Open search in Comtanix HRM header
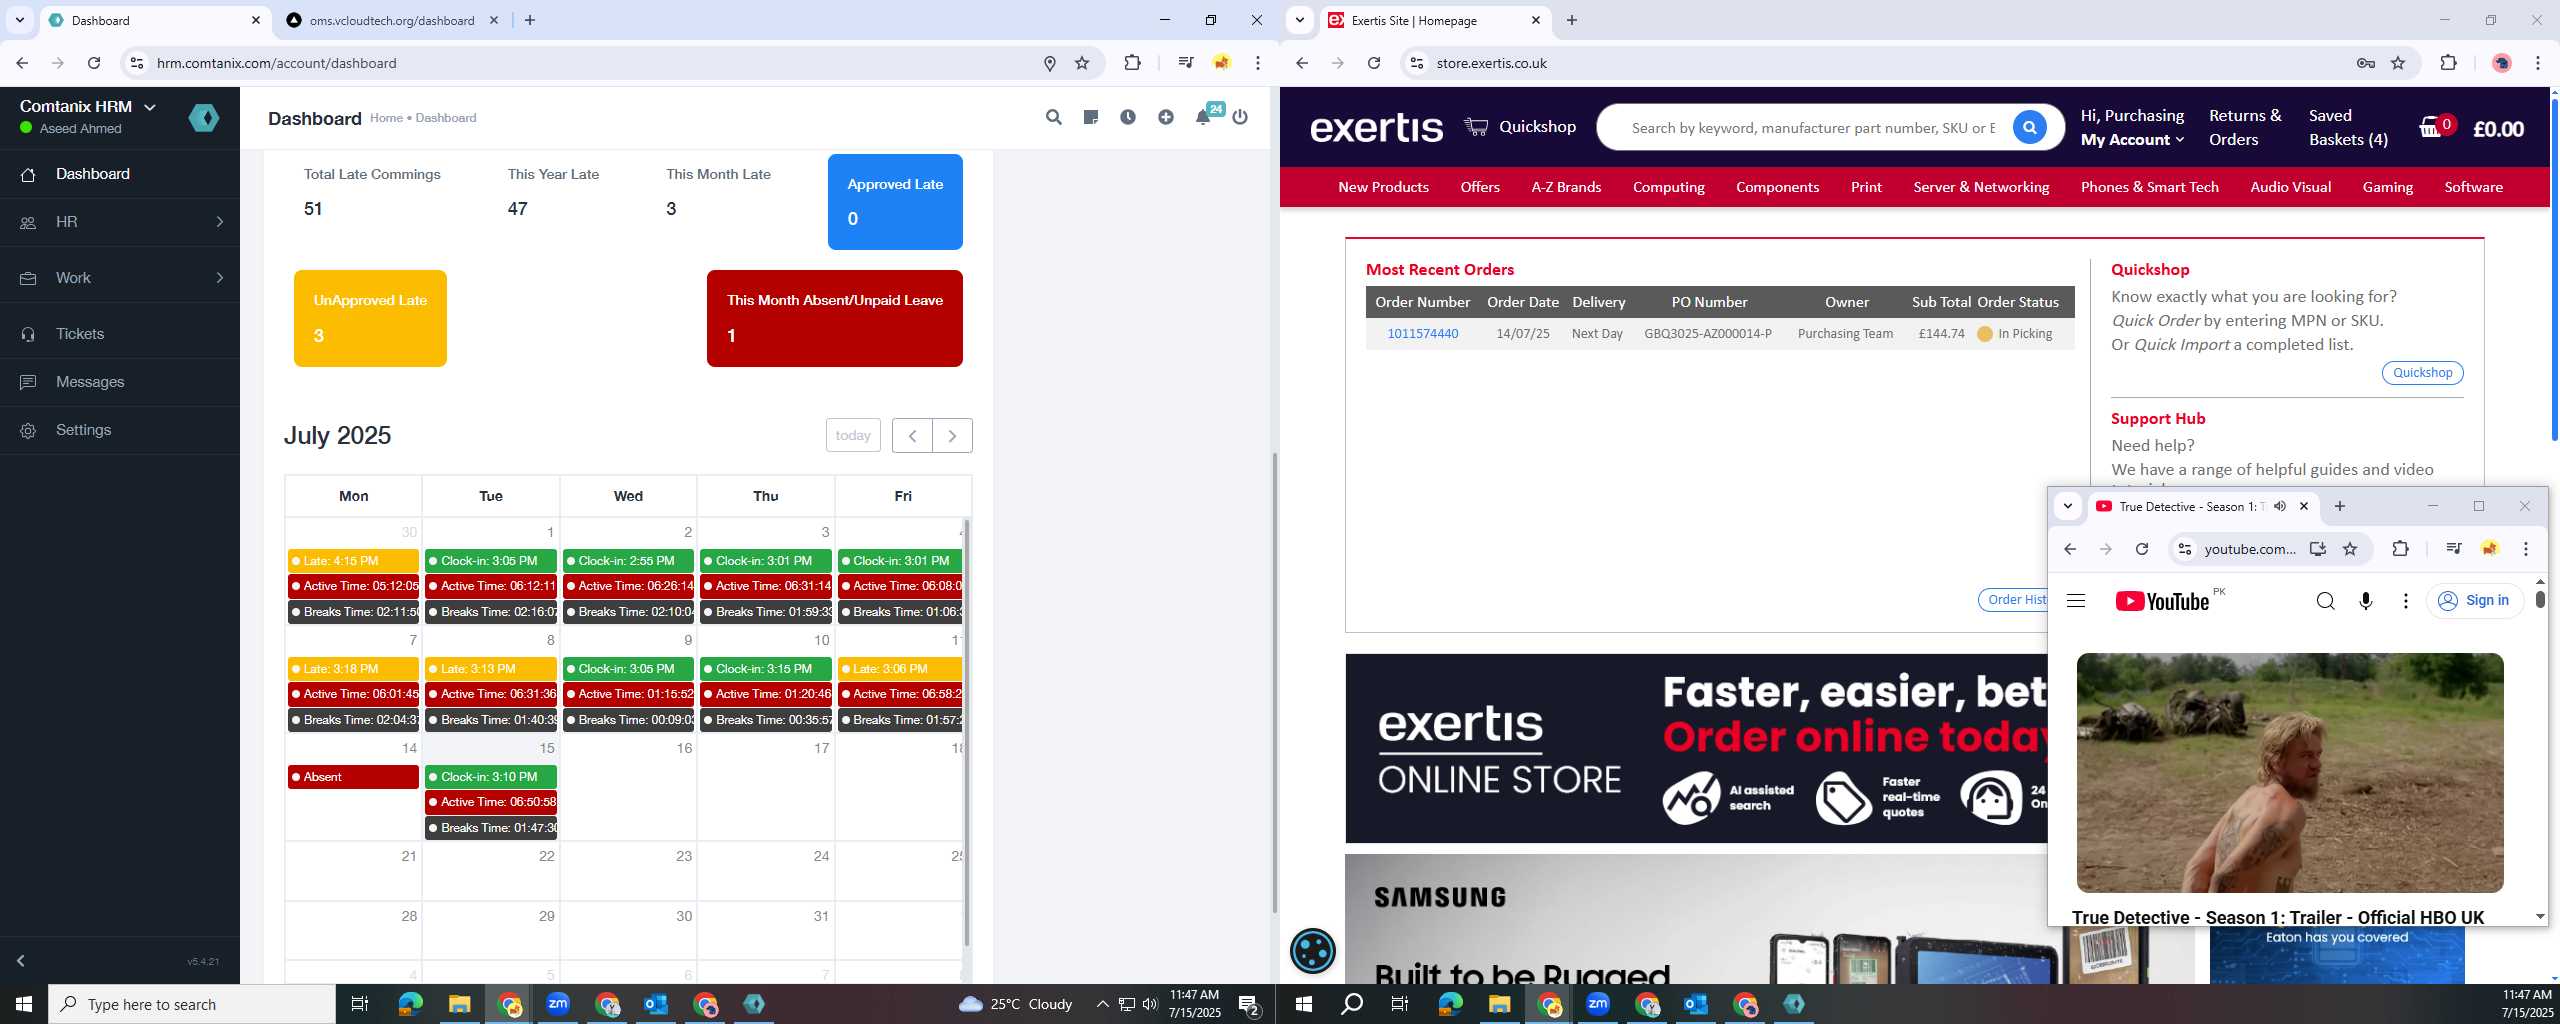2560x1024 pixels. pos(1053,117)
